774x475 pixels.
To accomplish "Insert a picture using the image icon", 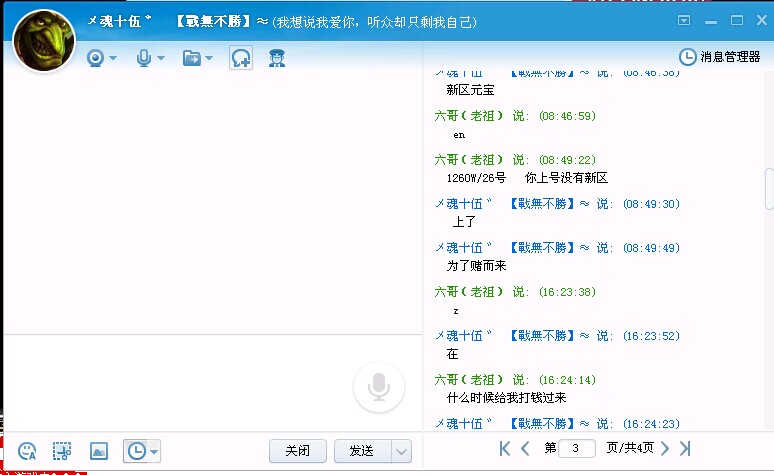I will tap(98, 451).
